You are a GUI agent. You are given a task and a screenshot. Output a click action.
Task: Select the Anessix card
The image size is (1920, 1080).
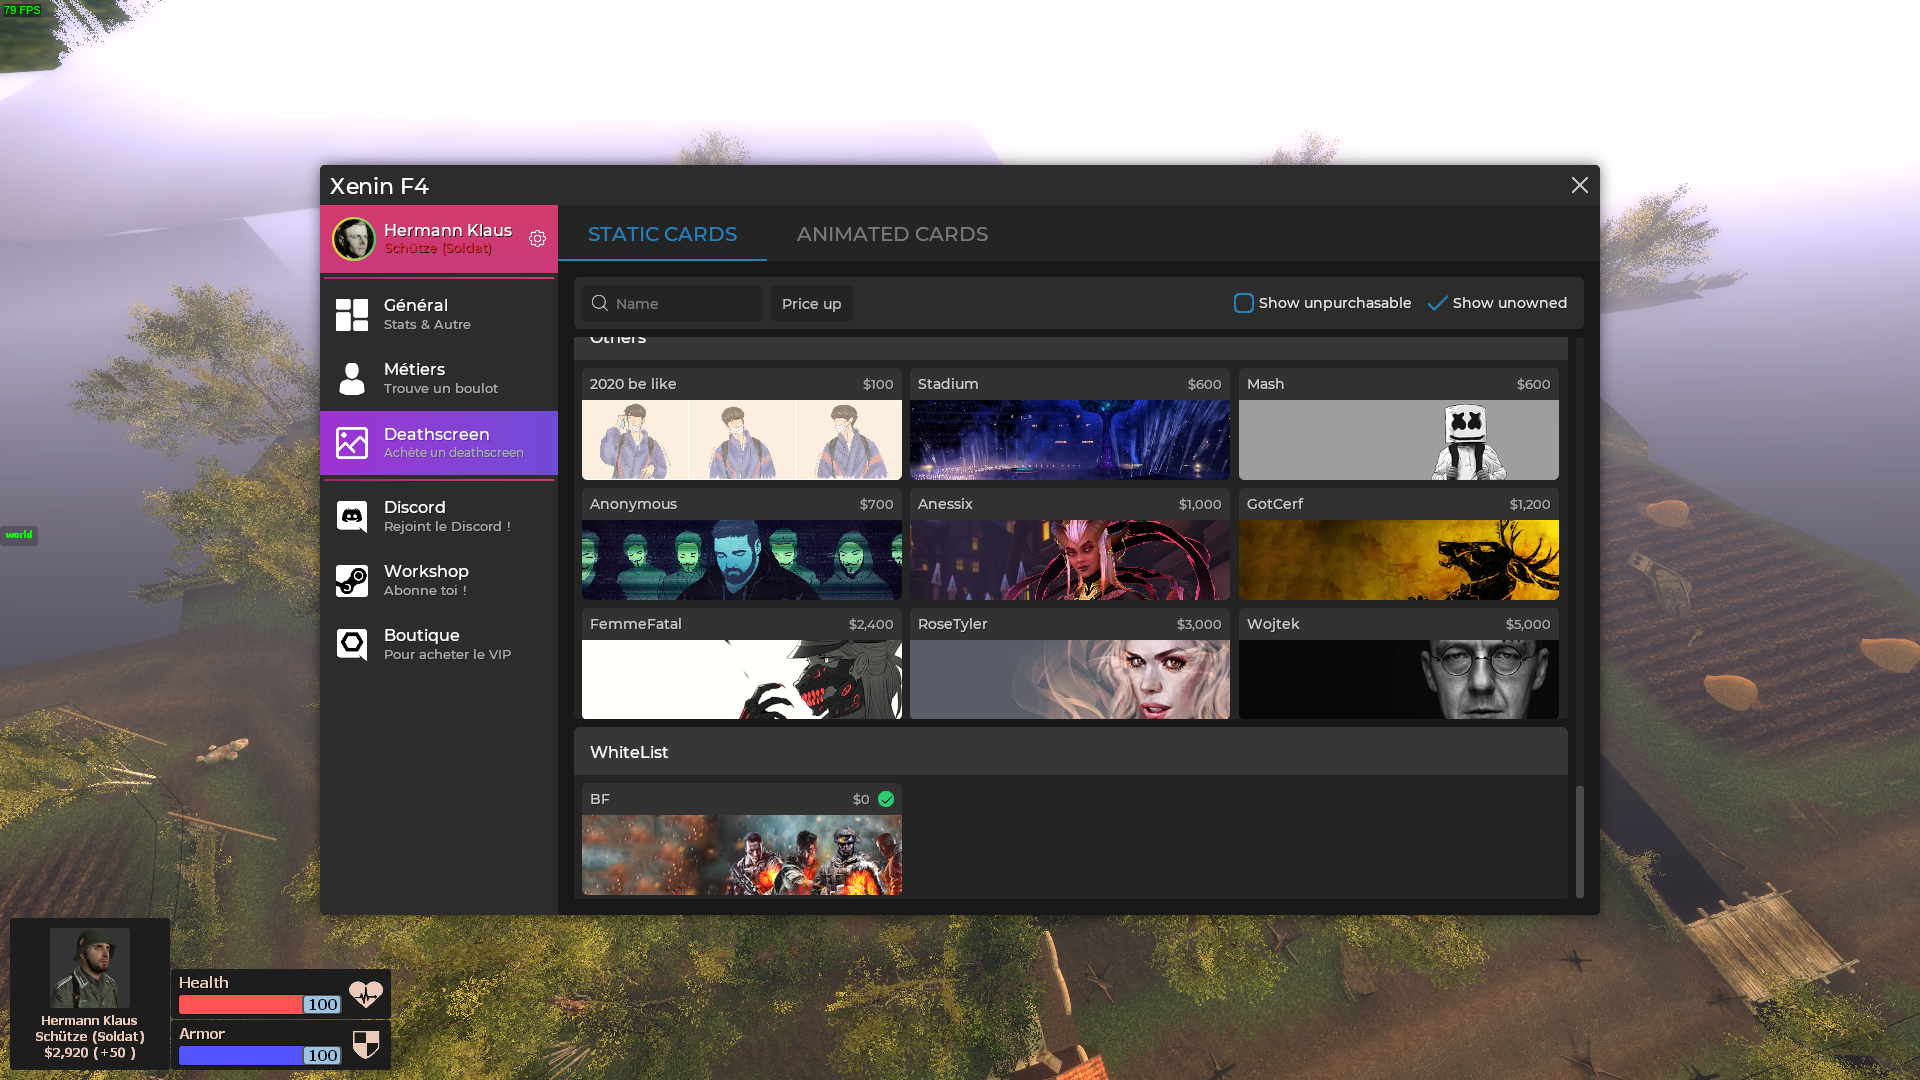point(1070,544)
